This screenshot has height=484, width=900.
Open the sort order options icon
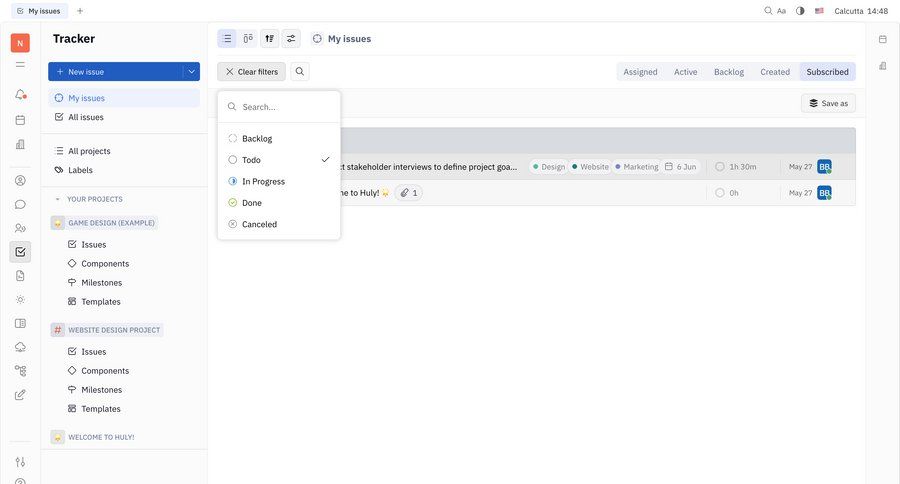coord(269,38)
